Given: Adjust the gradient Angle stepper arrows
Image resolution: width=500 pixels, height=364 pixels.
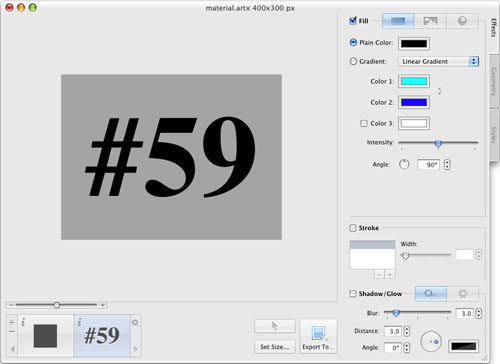Looking at the screenshot, I should point(447,165).
